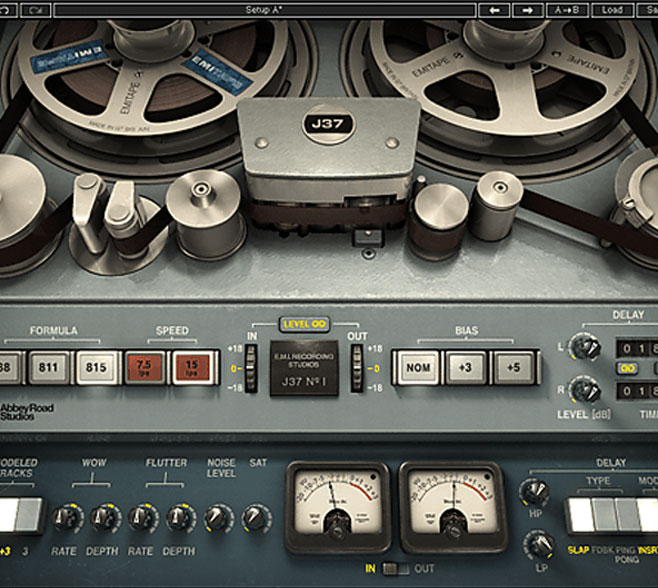Screen dimensions: 658x588
Task: Open the Setup A* preset field
Action: tap(264, 10)
